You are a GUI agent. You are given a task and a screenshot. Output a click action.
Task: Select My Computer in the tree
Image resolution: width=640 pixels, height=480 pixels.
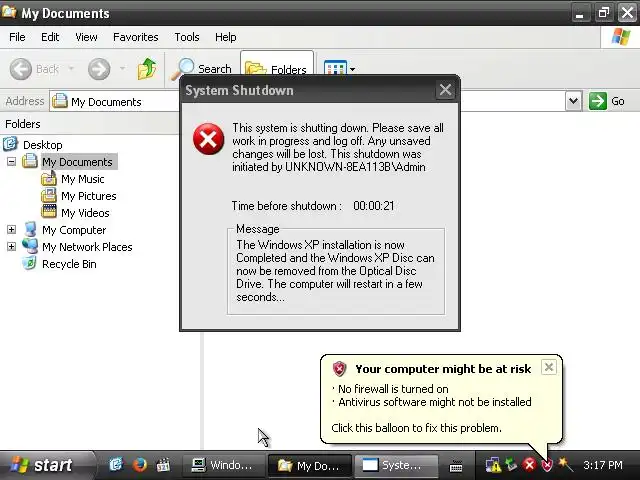coord(74,230)
